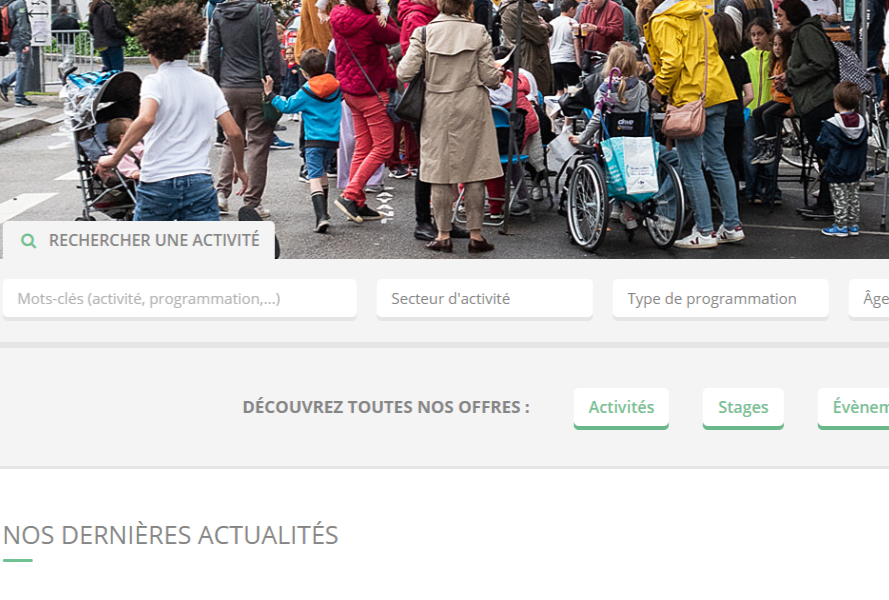Open the RECHERCHER UNE ACTIVITÉ tab

(x=139, y=240)
